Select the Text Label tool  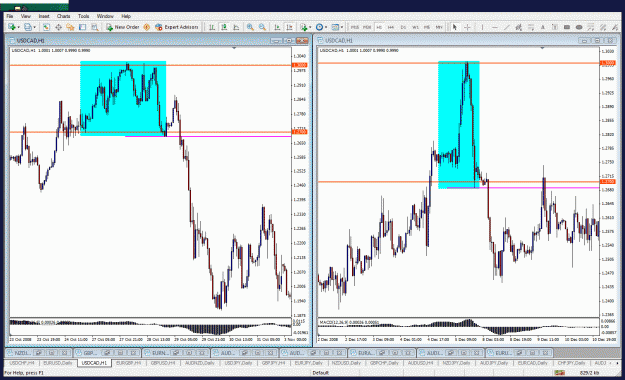554,27
